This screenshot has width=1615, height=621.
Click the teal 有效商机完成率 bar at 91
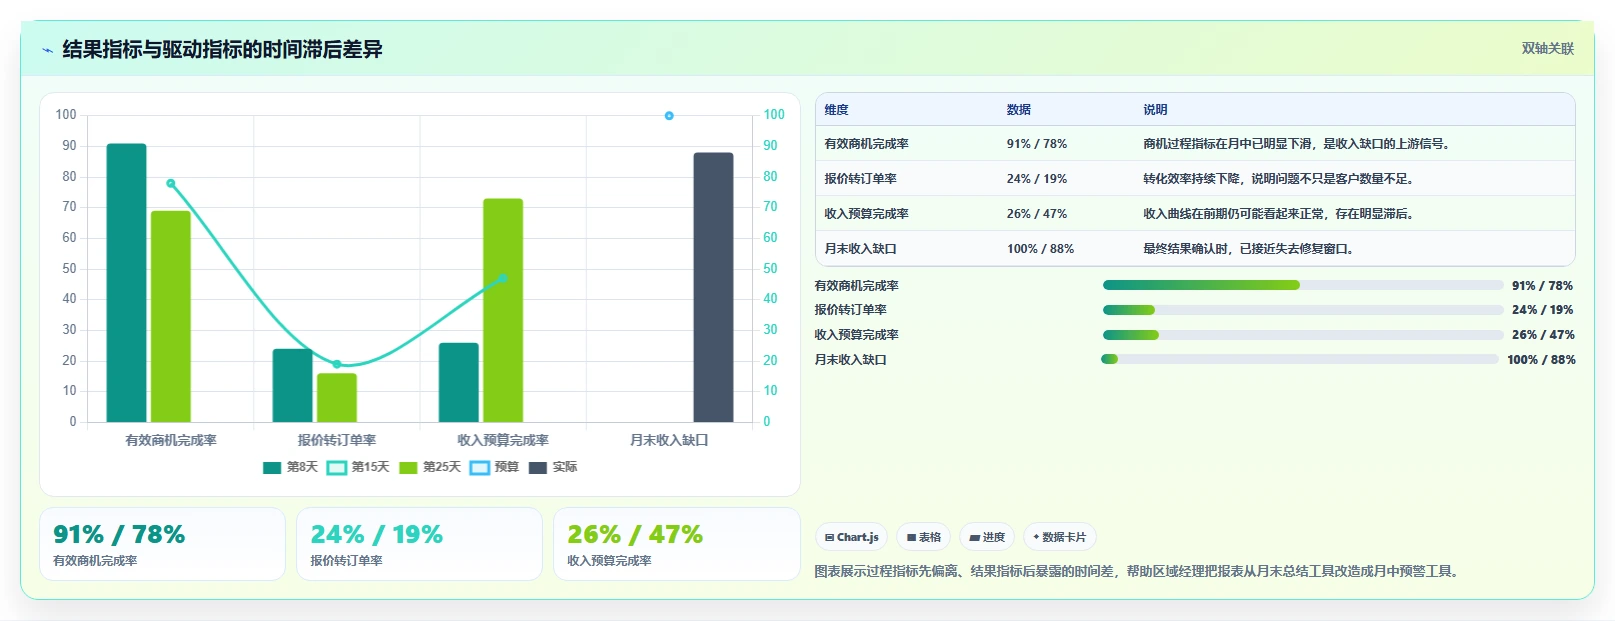pyautogui.click(x=126, y=283)
